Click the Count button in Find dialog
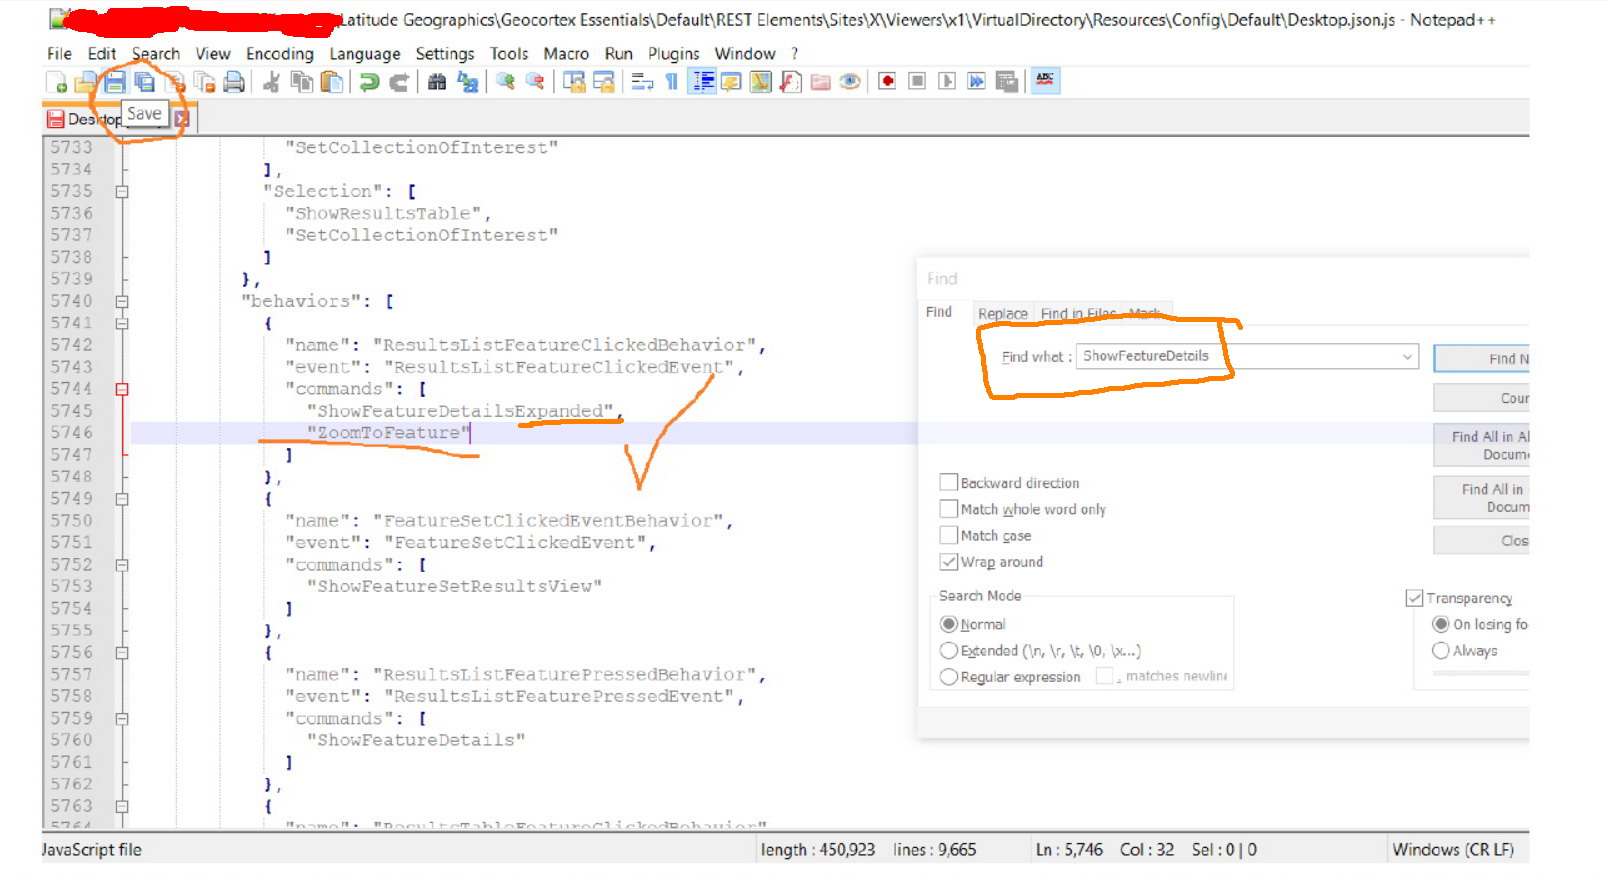 [1482, 398]
